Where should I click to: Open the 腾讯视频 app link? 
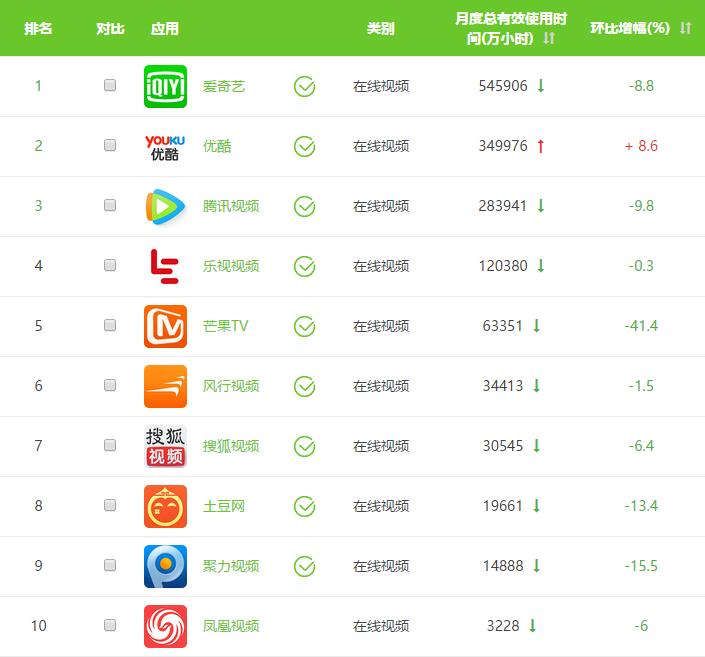pos(231,206)
